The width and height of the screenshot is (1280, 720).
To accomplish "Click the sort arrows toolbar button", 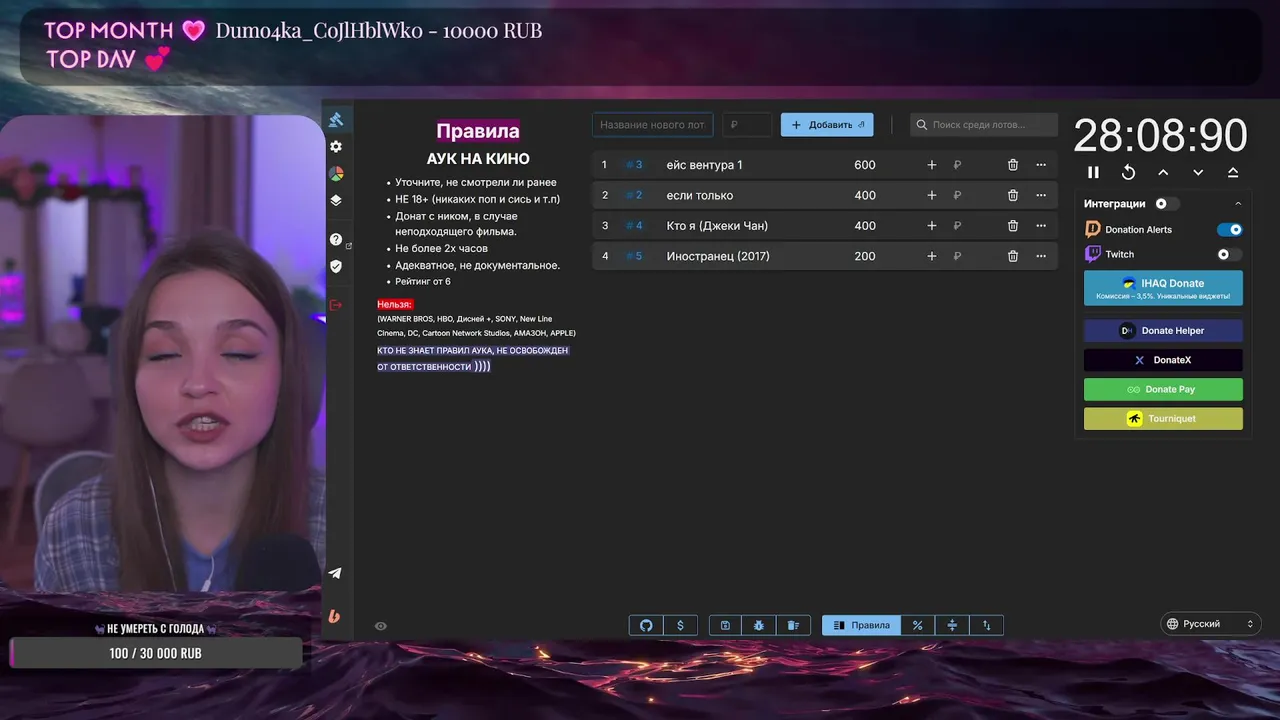I will 987,625.
